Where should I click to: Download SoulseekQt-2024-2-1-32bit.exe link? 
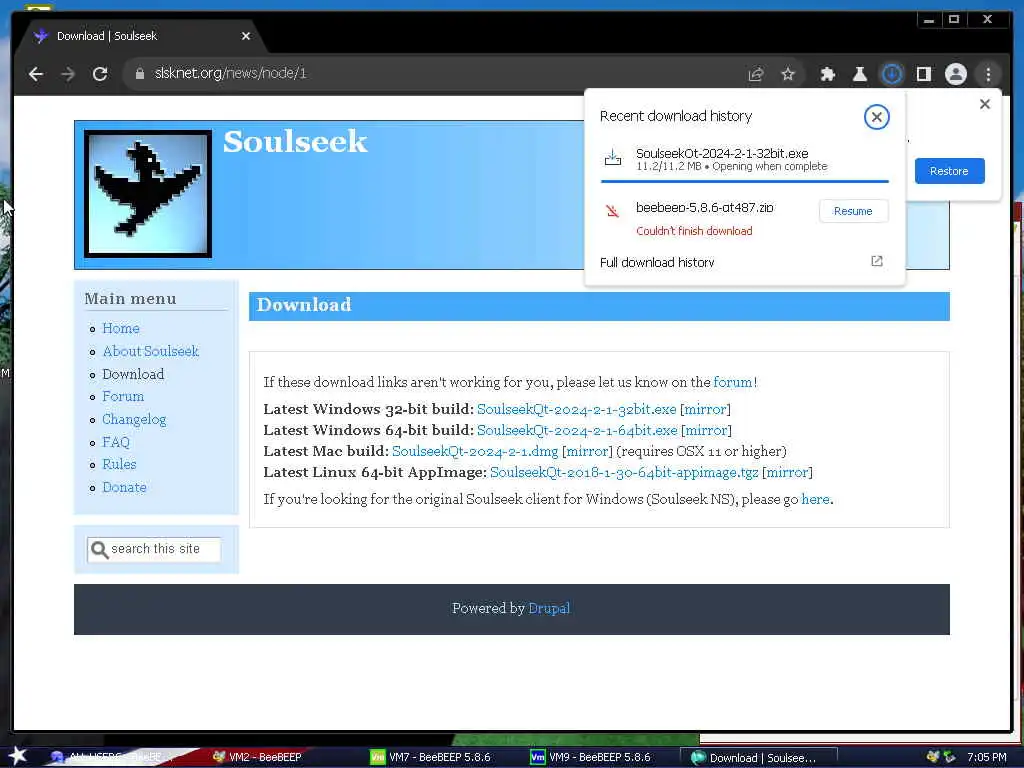click(x=577, y=409)
